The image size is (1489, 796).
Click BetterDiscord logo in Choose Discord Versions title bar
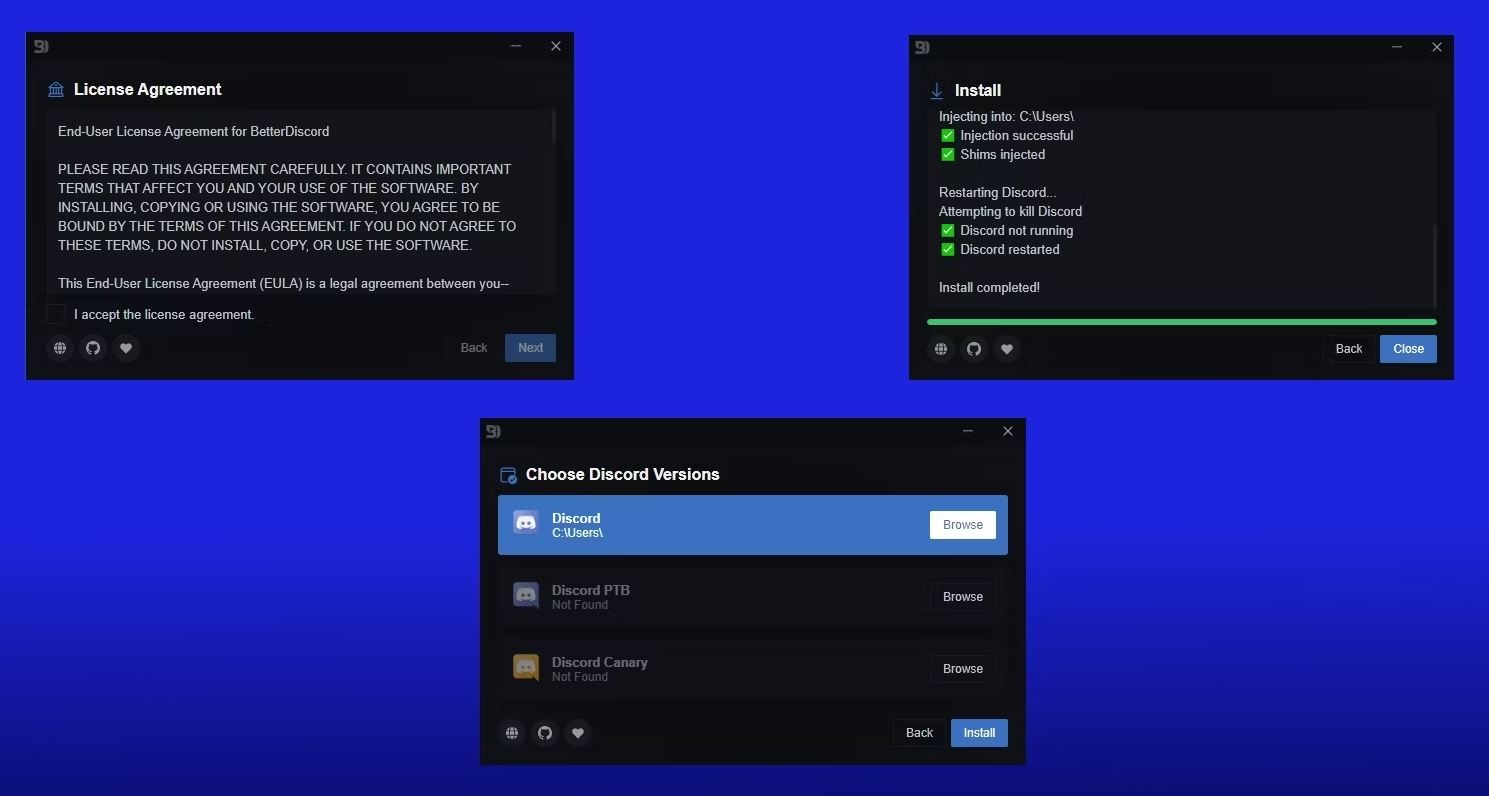point(493,431)
